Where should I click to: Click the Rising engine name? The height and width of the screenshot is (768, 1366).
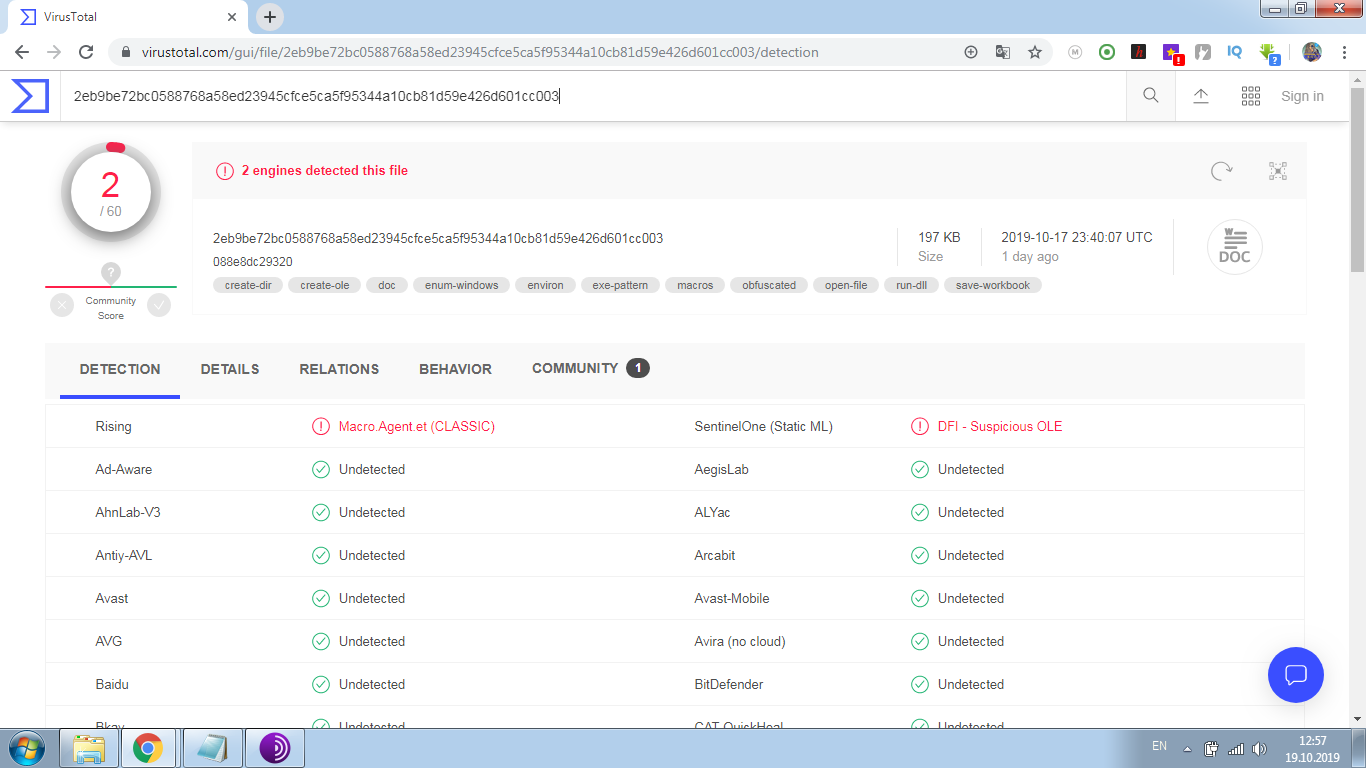click(x=114, y=426)
